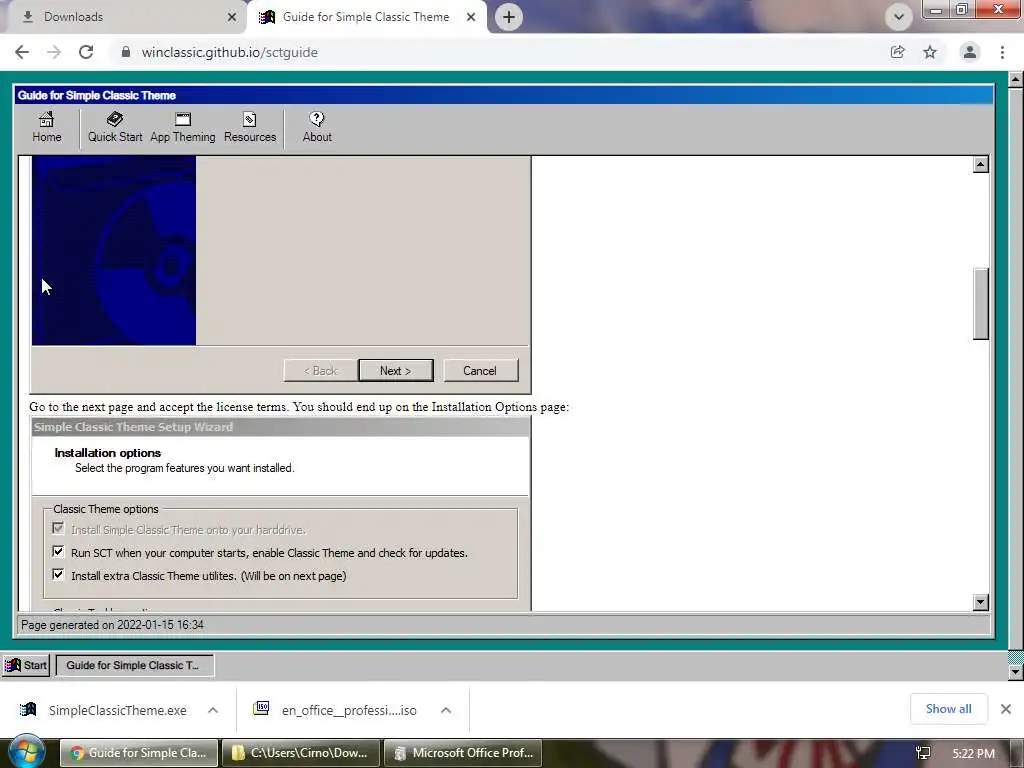The height and width of the screenshot is (768, 1024).
Task: Open the tab search dropdown
Action: tap(899, 17)
